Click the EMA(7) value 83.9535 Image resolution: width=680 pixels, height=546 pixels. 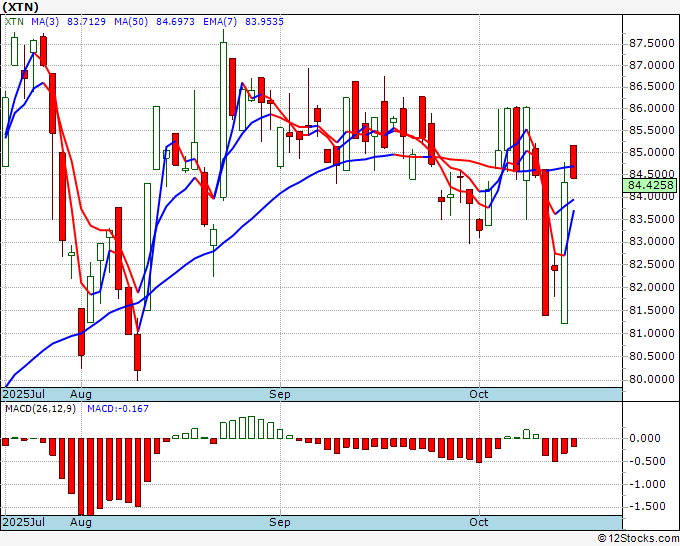264,21
